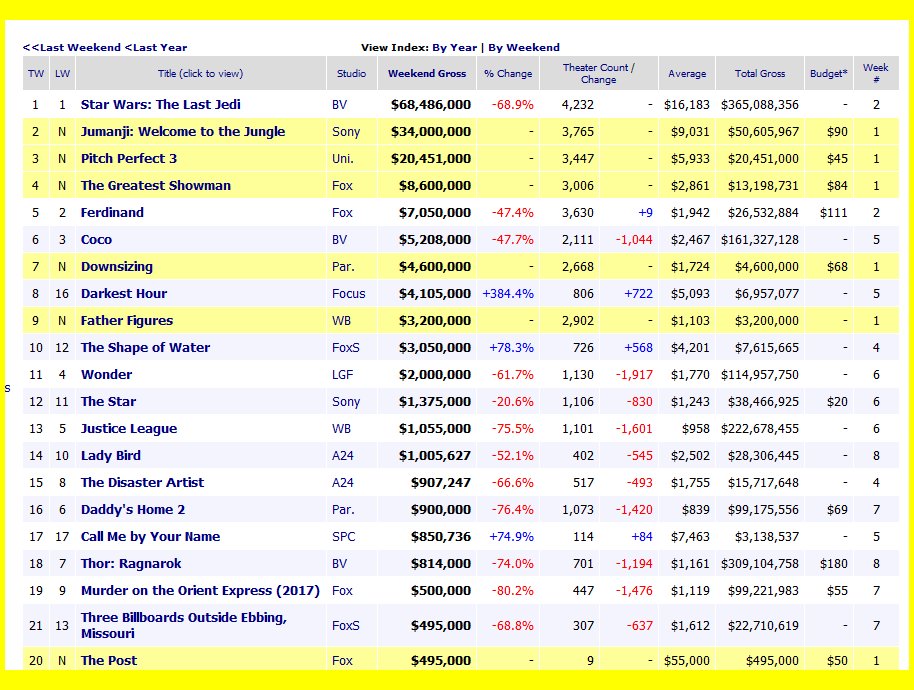This screenshot has width=914, height=690.
Task: View The Shape of Water page
Action: pyautogui.click(x=145, y=347)
